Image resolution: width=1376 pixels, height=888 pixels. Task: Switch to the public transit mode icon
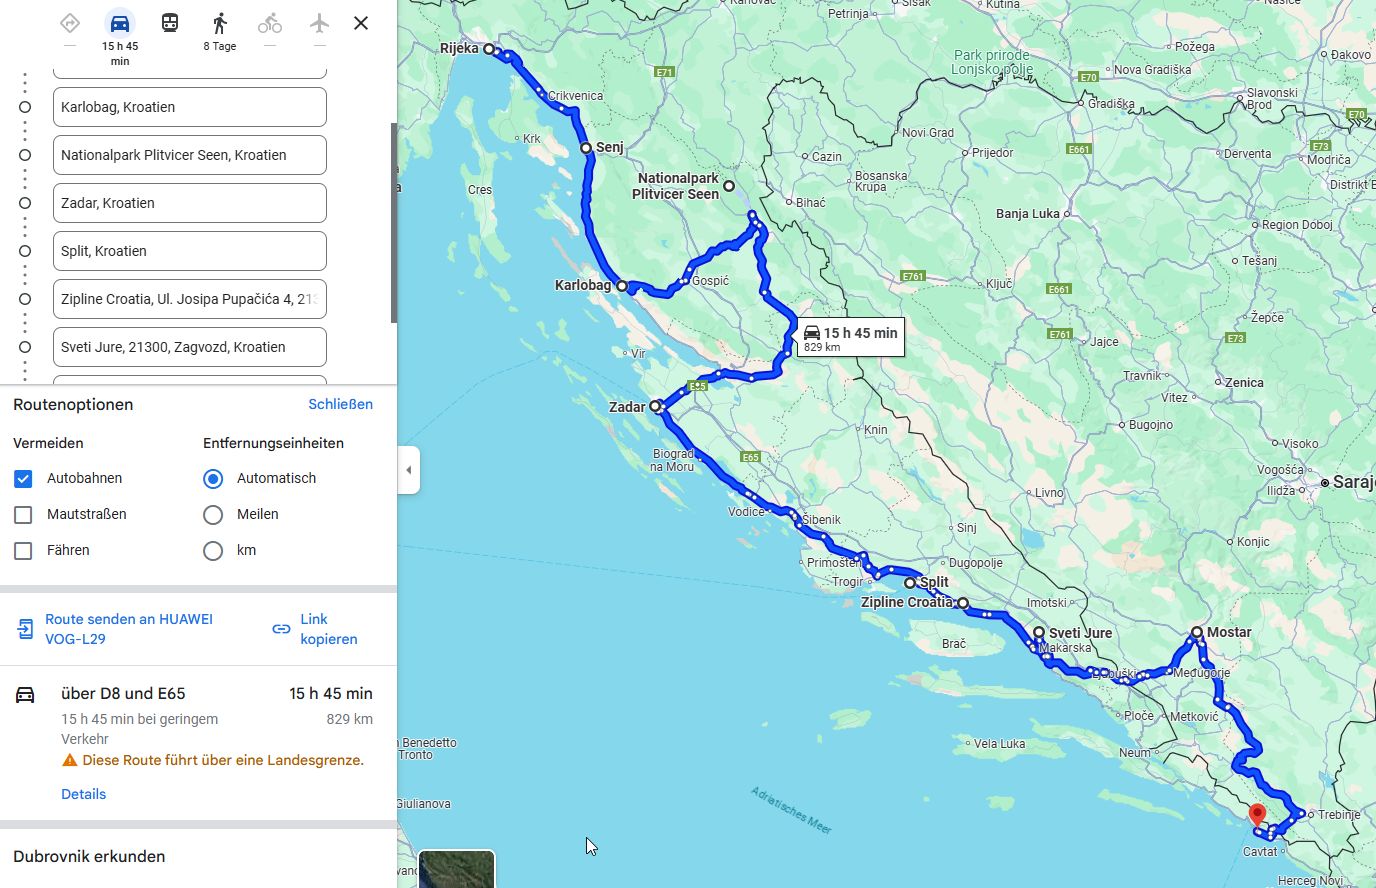click(169, 23)
